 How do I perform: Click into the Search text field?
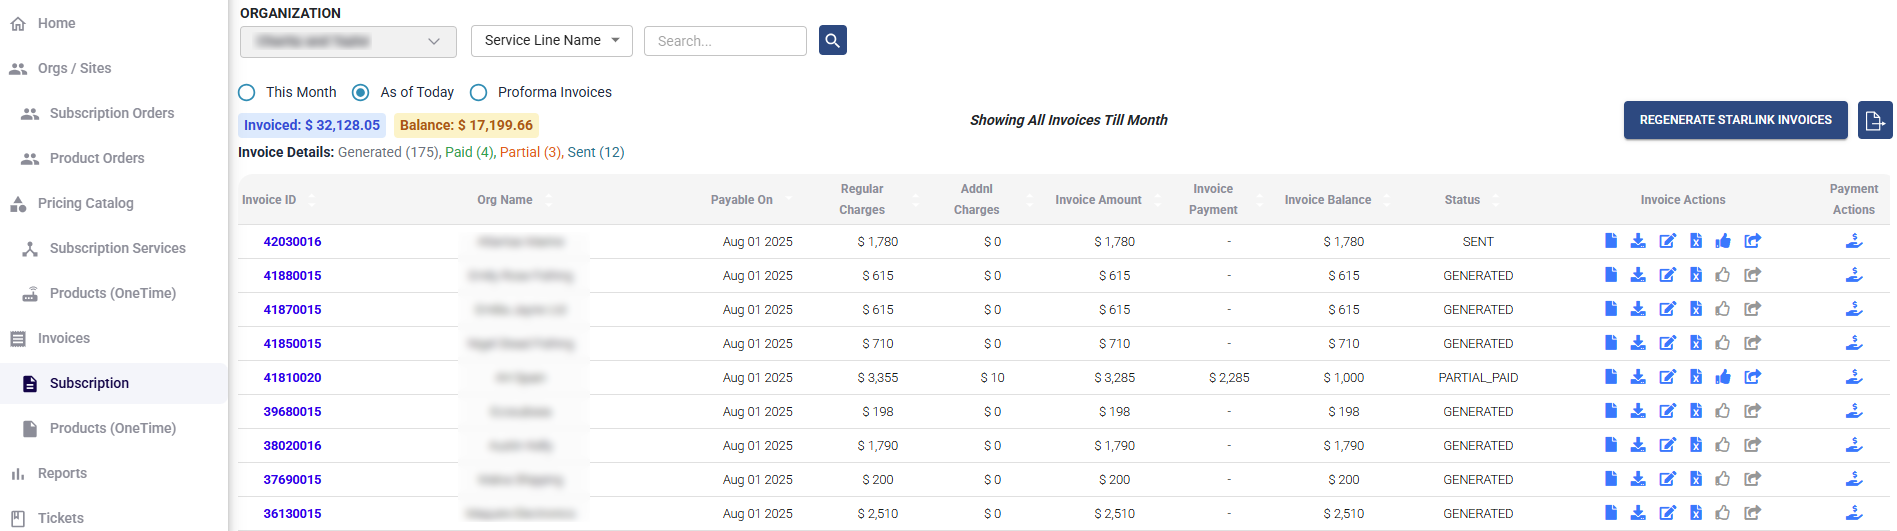[x=725, y=41]
